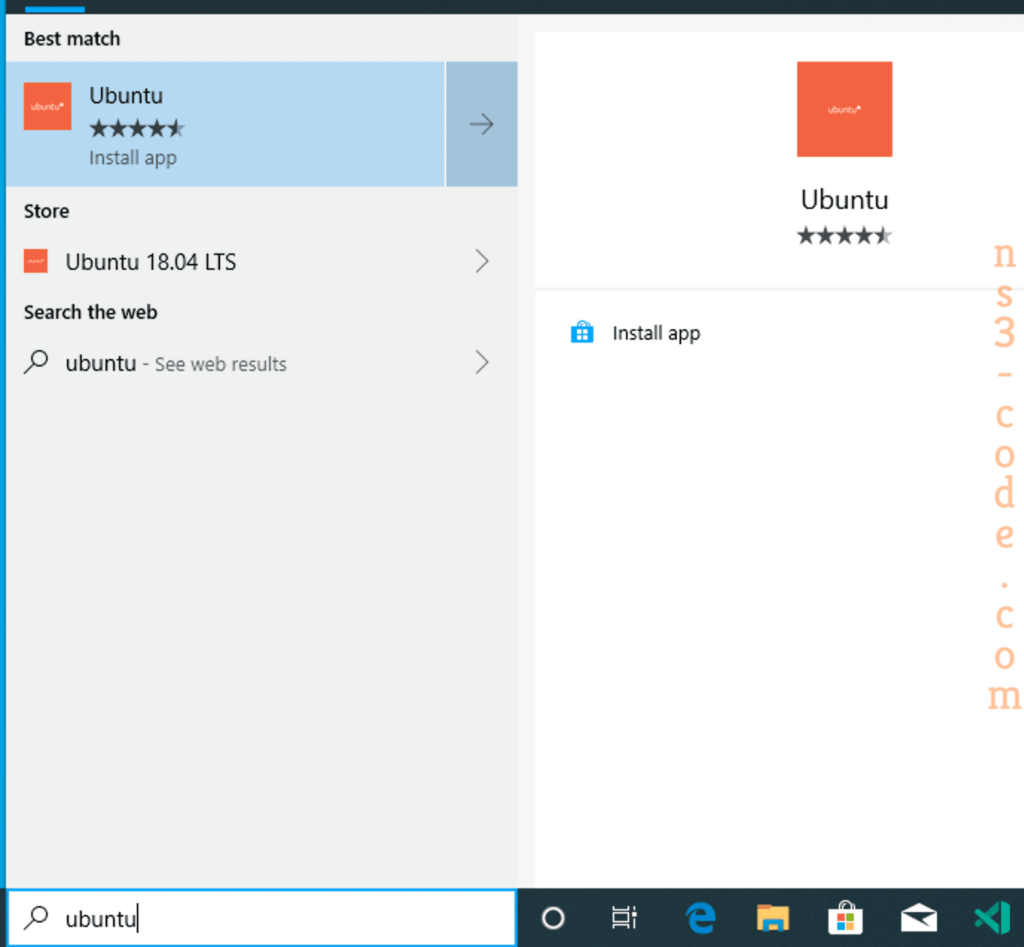
Task: Select Ubuntu 18.04 LTS store result
Action: coord(261,261)
